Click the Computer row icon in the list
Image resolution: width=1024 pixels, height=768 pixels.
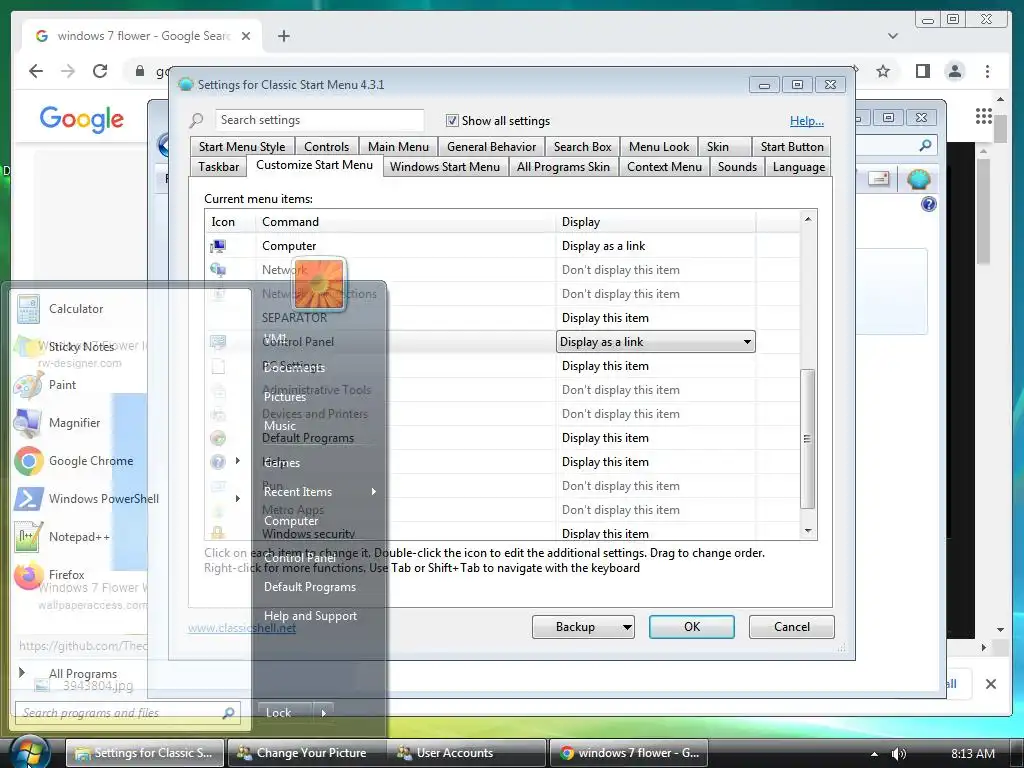[x=217, y=246]
